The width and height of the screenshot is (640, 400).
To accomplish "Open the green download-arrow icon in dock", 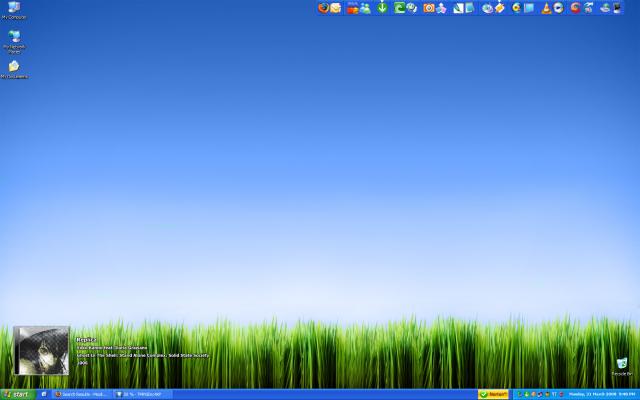I will coord(382,8).
